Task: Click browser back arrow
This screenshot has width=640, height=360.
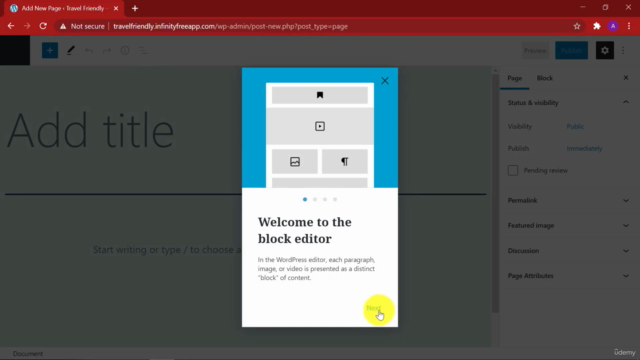Action: (x=11, y=26)
